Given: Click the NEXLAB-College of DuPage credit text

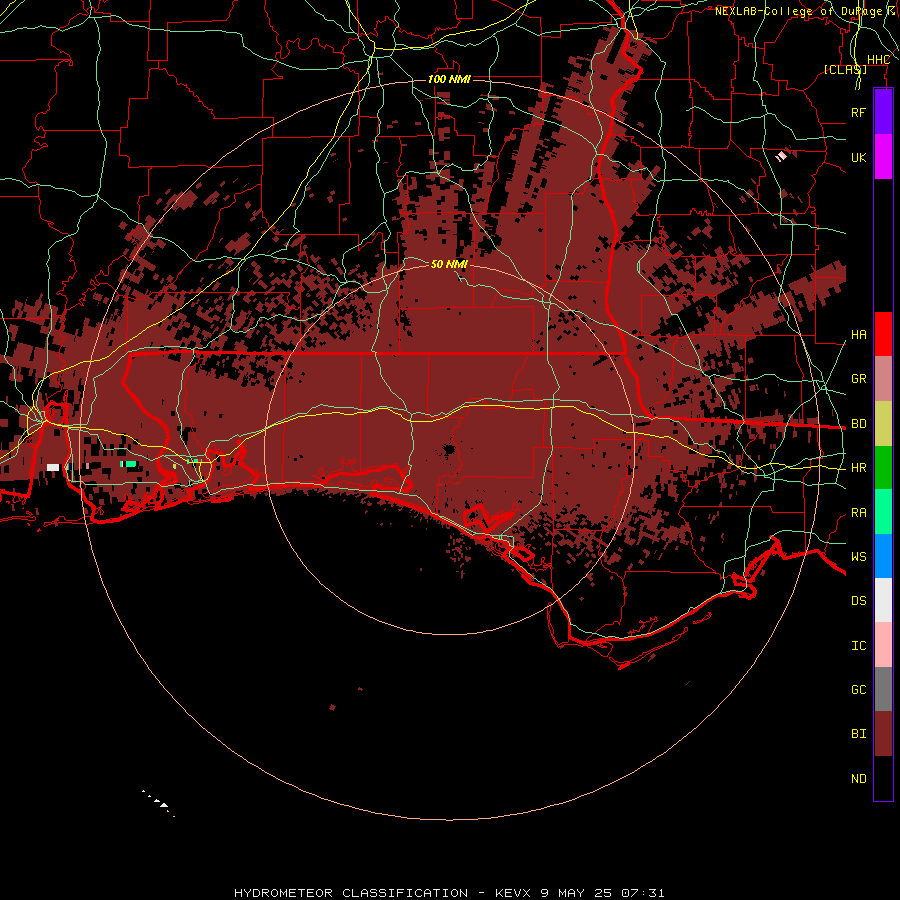Looking at the screenshot, I should click(x=799, y=11).
